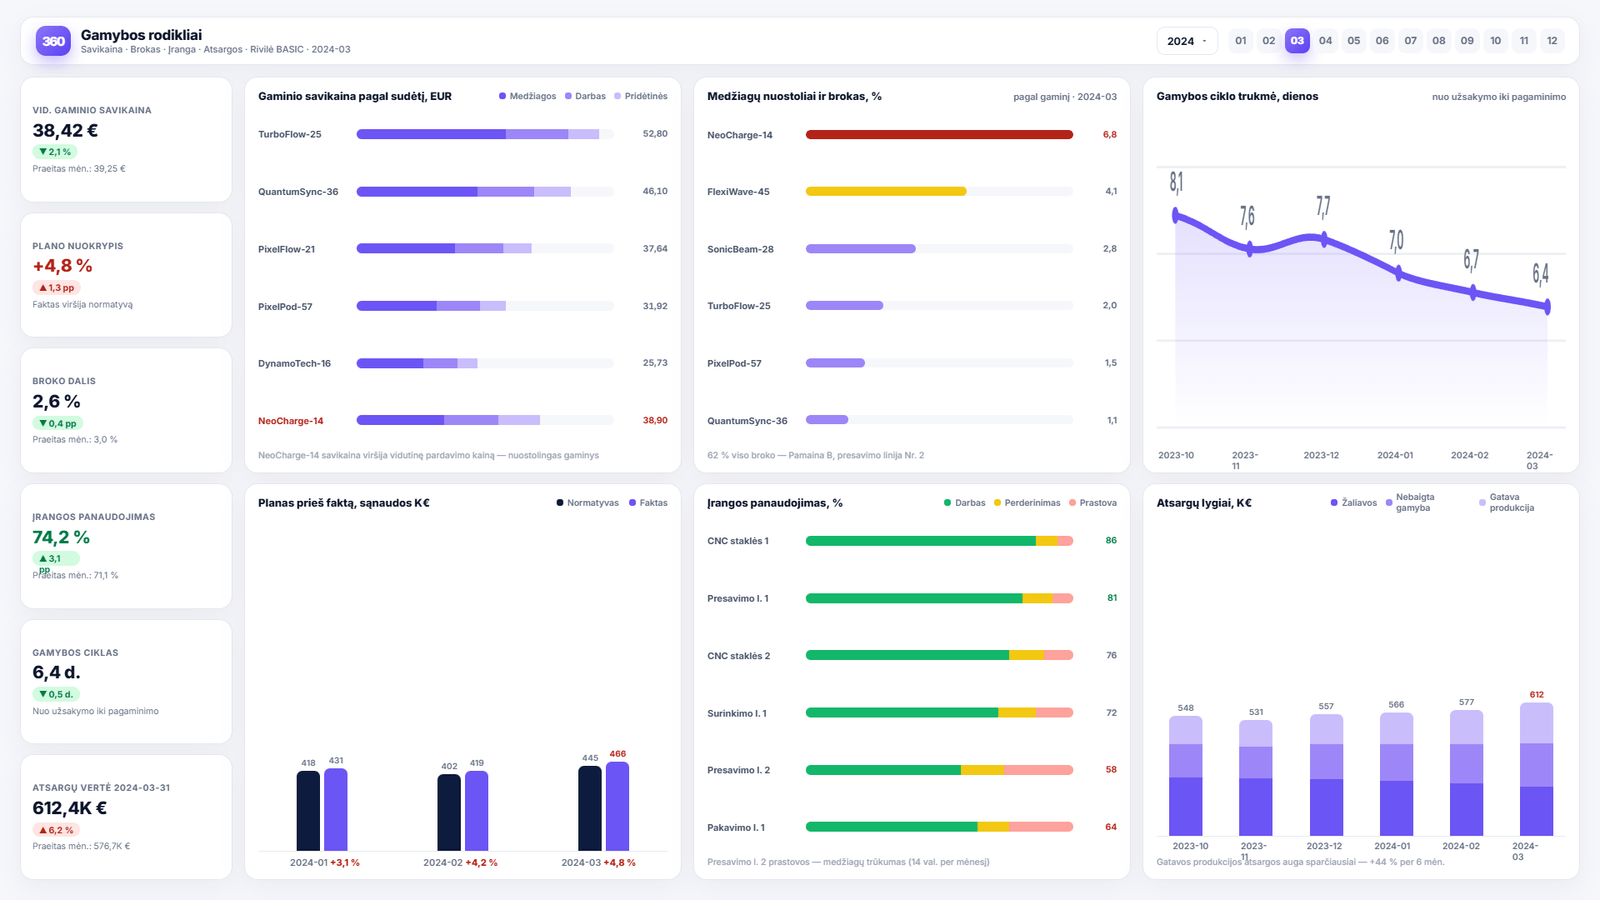Click the 8,1 data point on cycle chart
1600x900 pixels.
1176,215
